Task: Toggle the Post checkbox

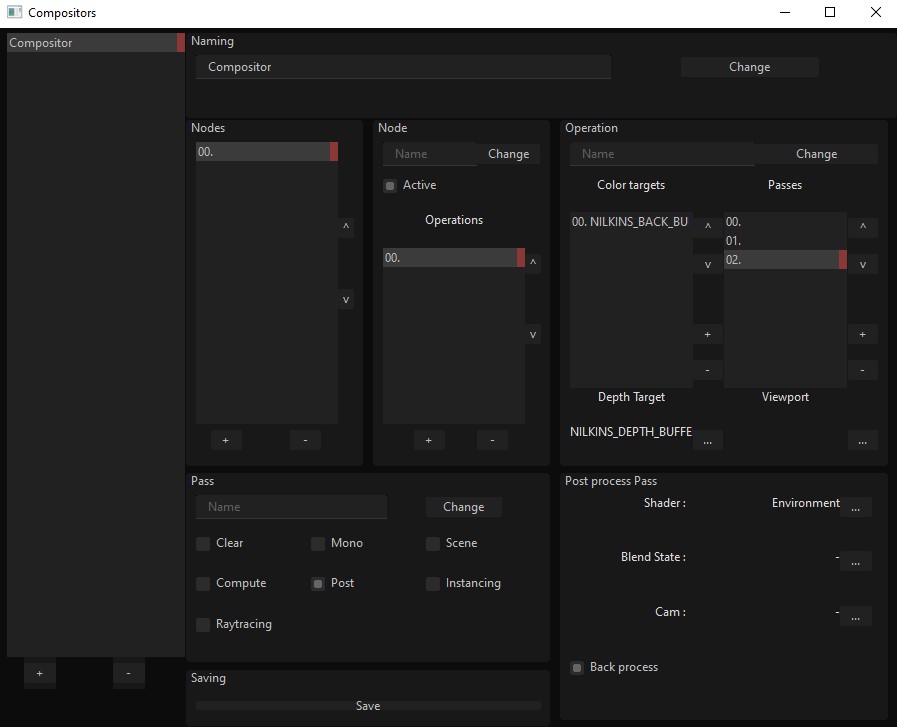Action: coord(317,583)
